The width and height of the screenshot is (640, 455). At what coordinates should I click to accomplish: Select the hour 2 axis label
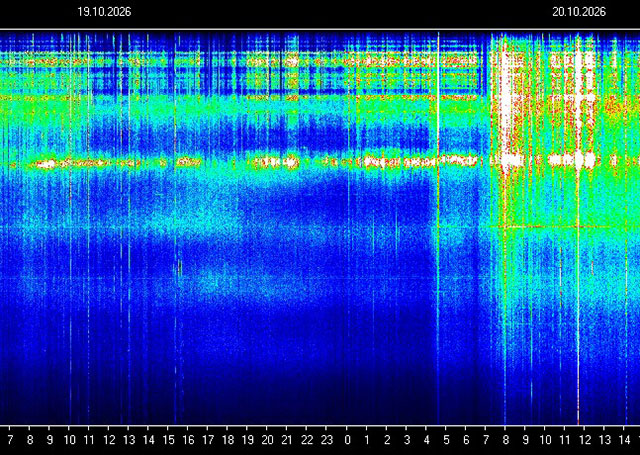[x=387, y=440]
